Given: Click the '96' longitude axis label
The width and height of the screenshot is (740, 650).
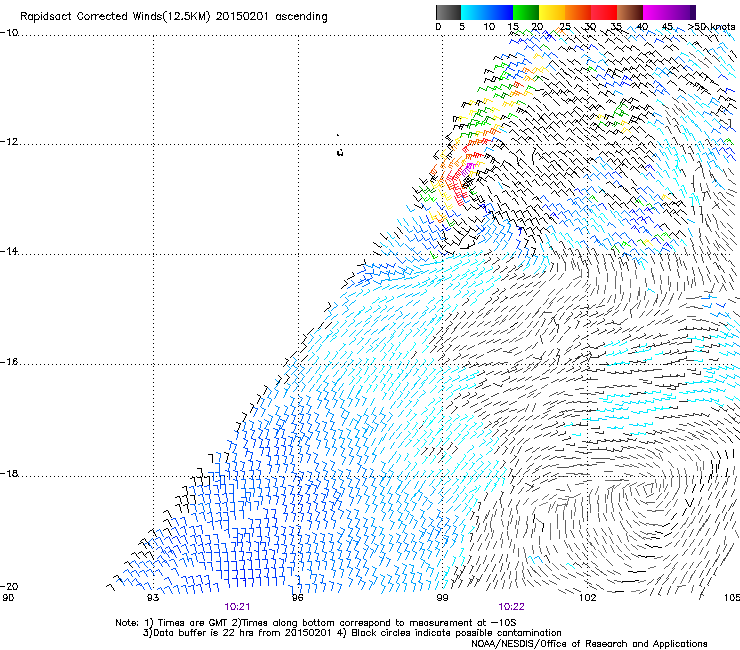Looking at the screenshot, I should [297, 598].
